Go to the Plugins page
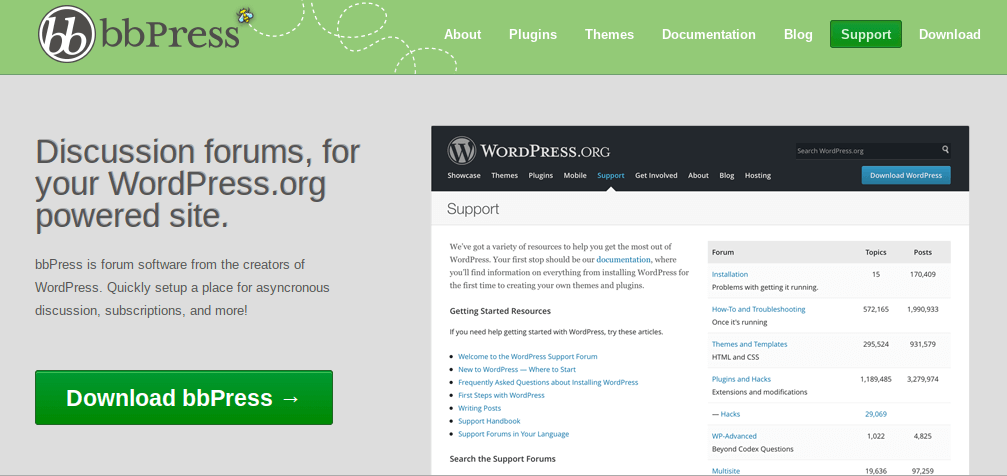The width and height of the screenshot is (1007, 476). (x=533, y=35)
